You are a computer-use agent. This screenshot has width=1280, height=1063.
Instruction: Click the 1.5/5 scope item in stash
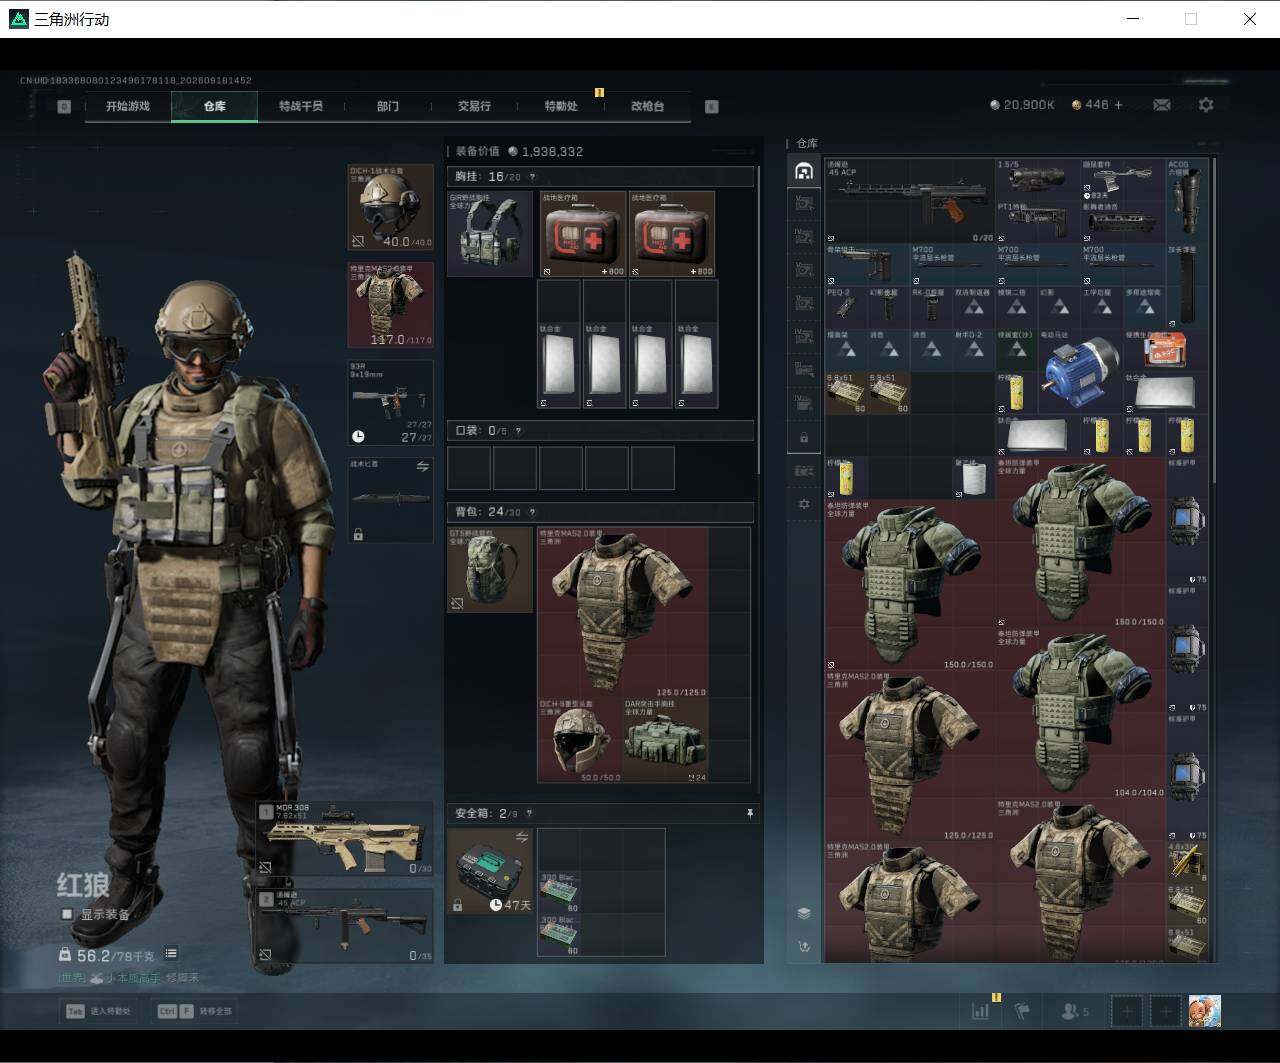[x=1038, y=179]
